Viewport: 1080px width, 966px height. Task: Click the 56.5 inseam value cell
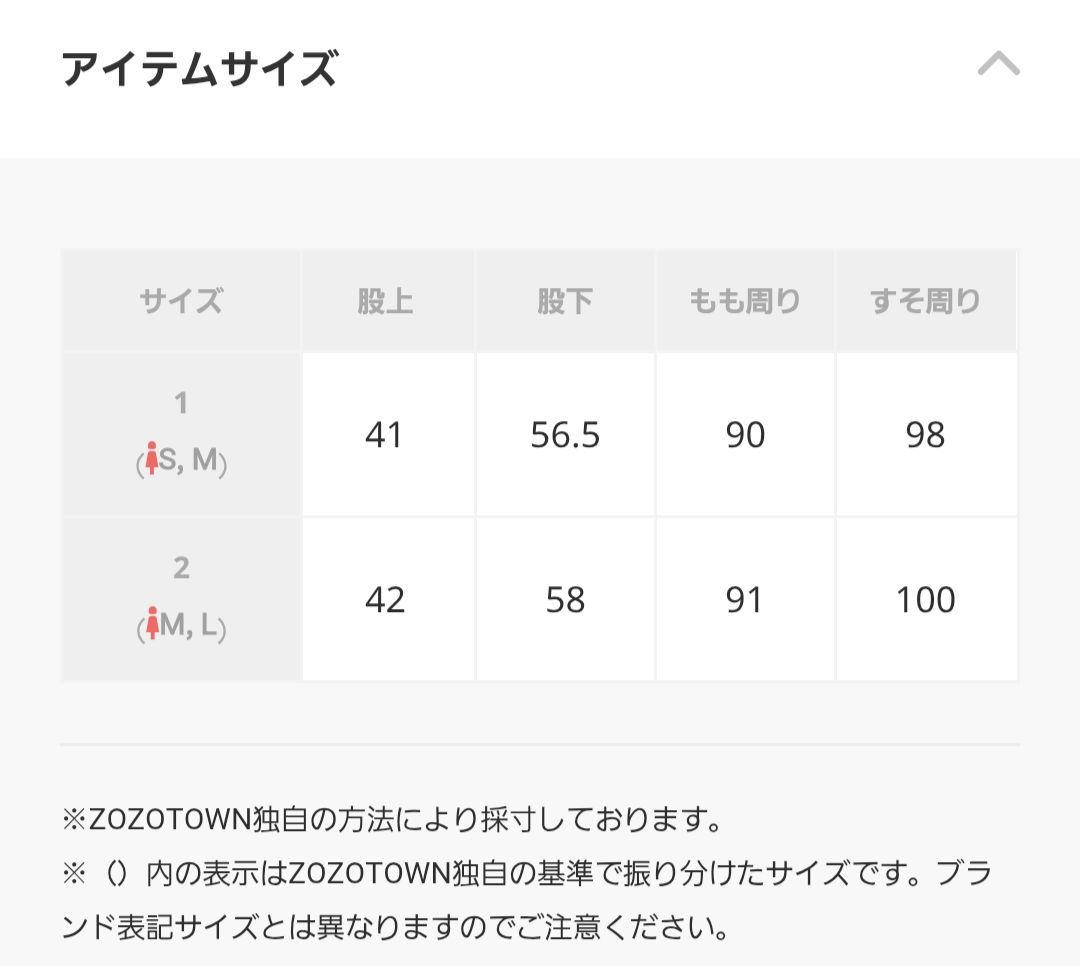click(565, 435)
